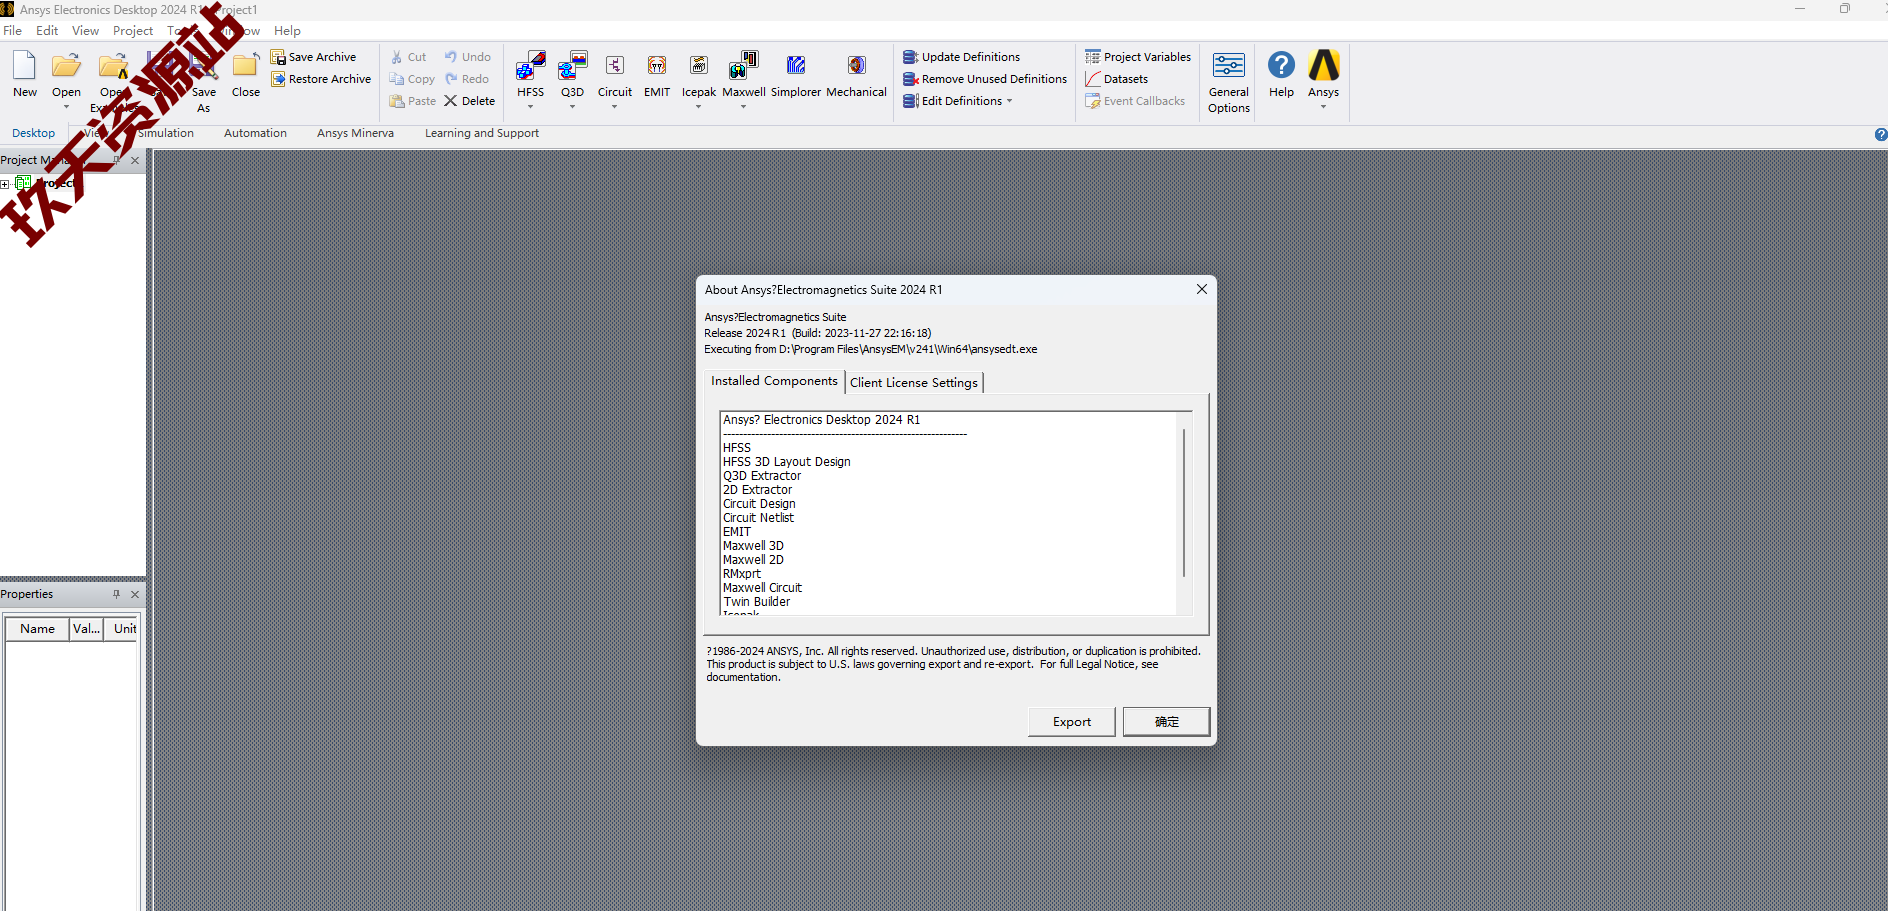Open the Edit menu
This screenshot has width=1888, height=911.
coord(47,31)
